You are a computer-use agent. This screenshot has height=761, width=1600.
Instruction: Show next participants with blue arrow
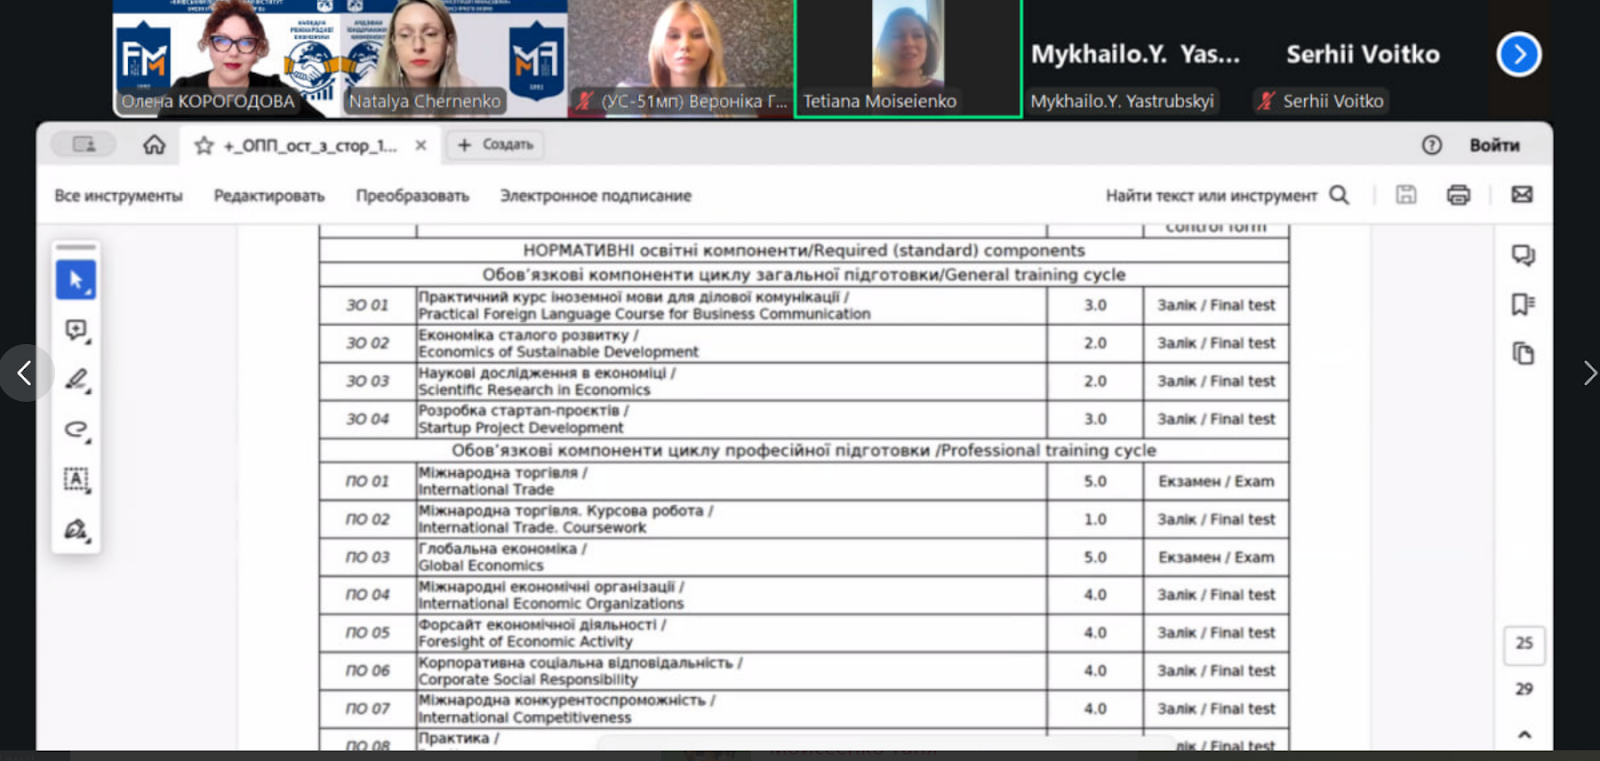1518,54
